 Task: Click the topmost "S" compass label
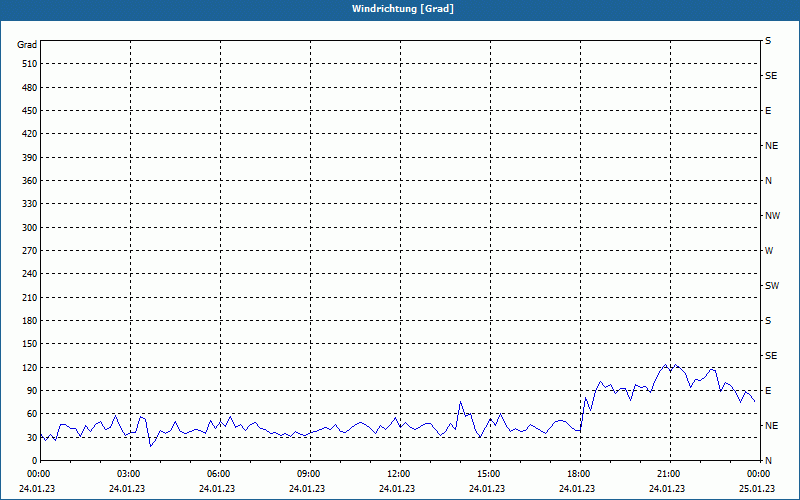coord(768,41)
